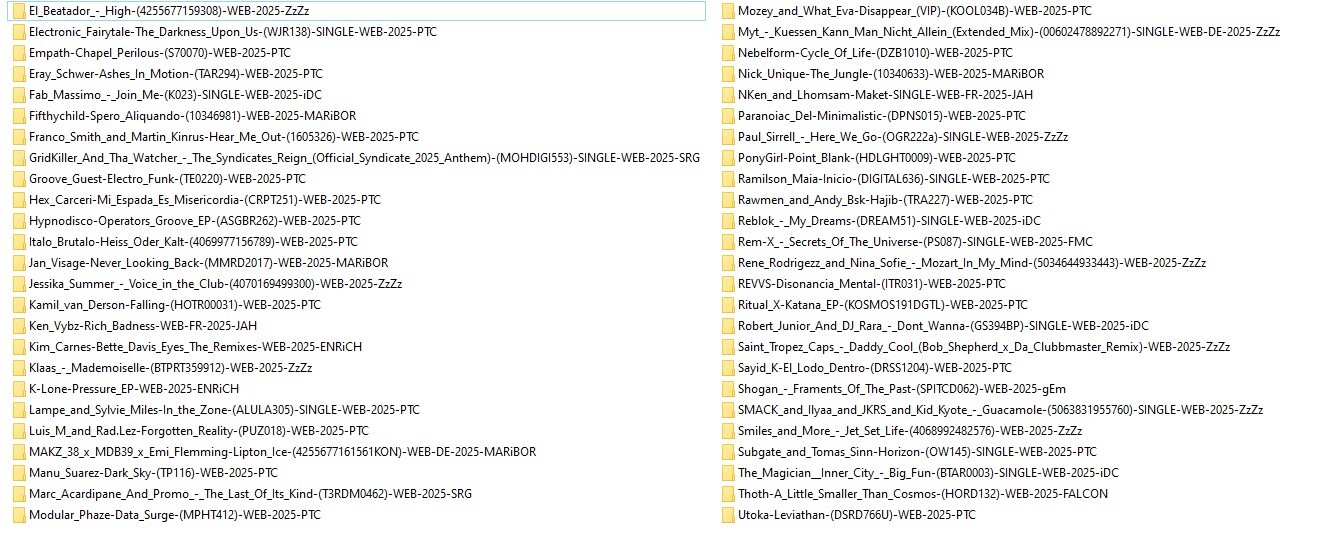Click MAKZ_38_x_MDB39_x_Emi_Flemming-Lipton_Ice name
This screenshot has width=1329, height=541.
click(282, 452)
